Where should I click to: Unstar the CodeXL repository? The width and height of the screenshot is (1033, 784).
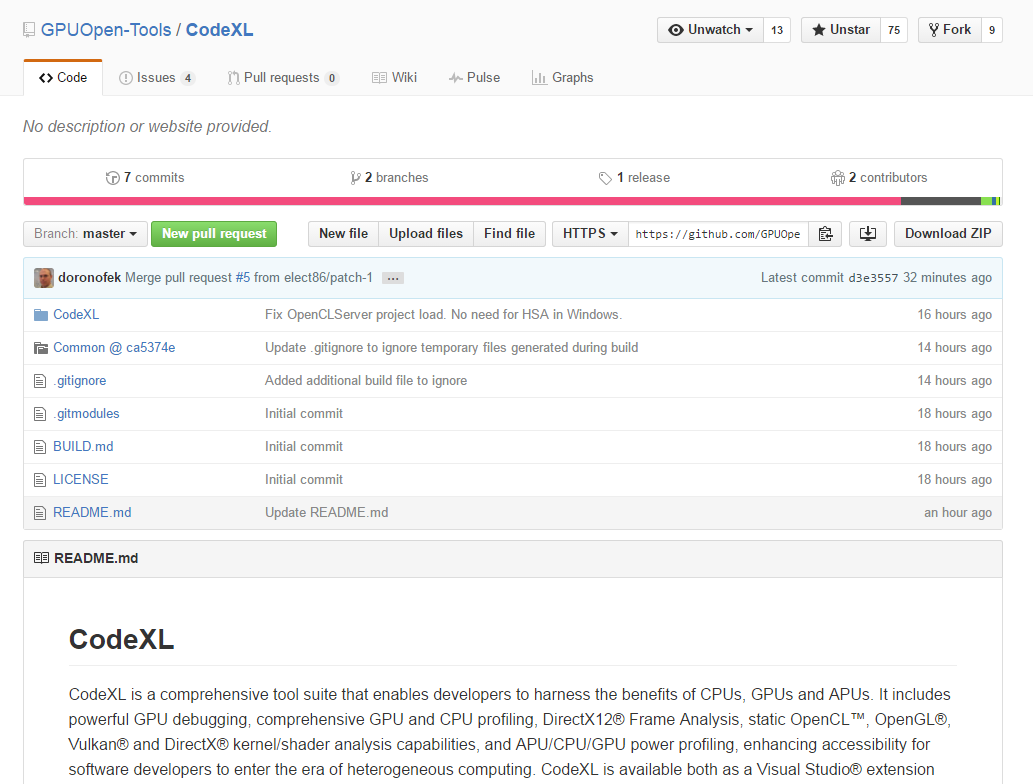pyautogui.click(x=840, y=29)
